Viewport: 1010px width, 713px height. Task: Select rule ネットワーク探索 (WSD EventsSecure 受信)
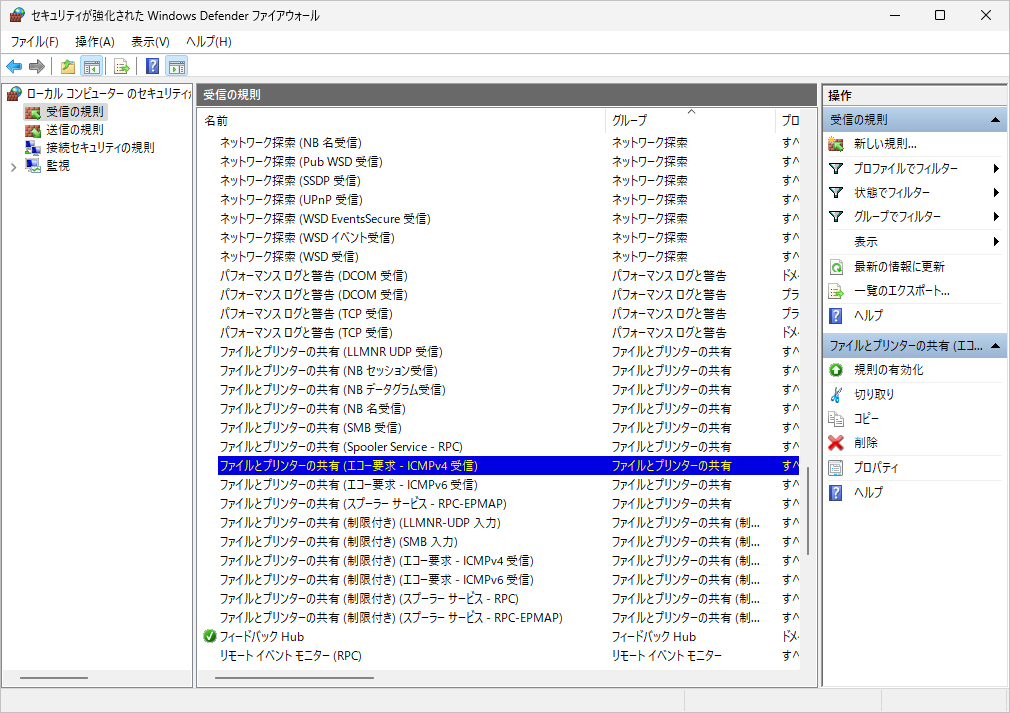(325, 218)
